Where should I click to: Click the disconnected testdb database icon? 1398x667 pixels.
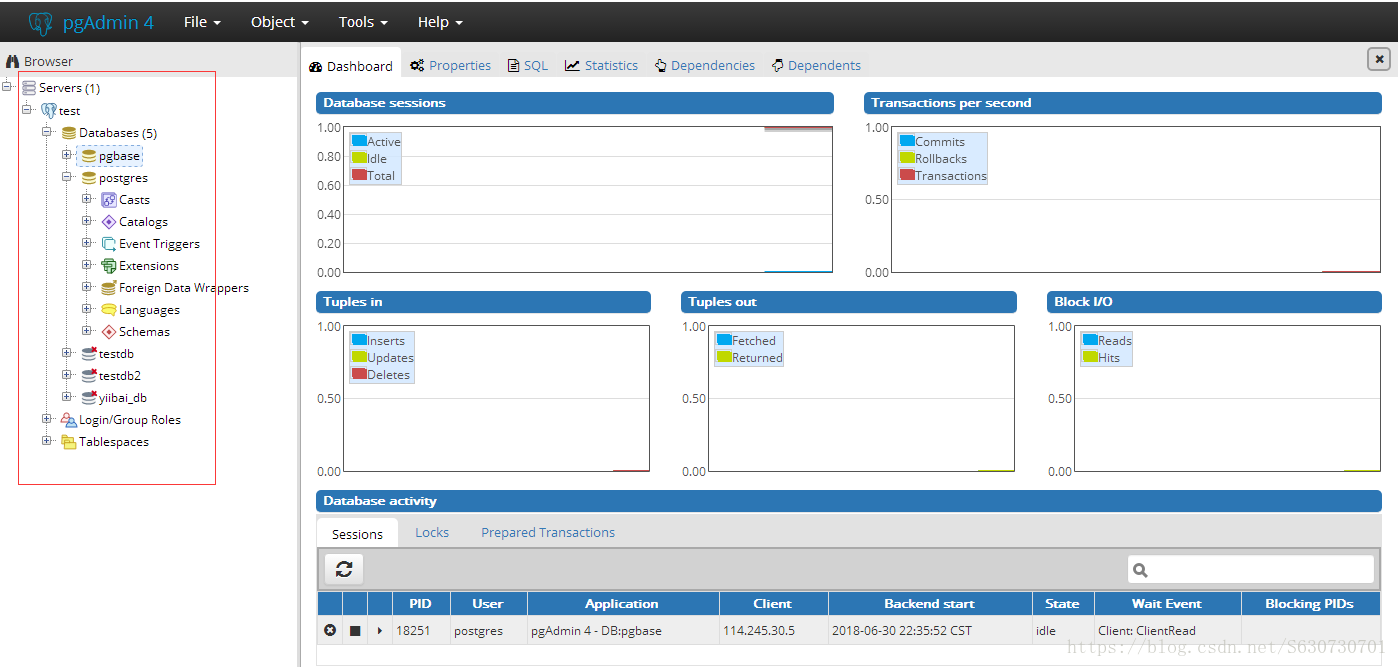(89, 354)
